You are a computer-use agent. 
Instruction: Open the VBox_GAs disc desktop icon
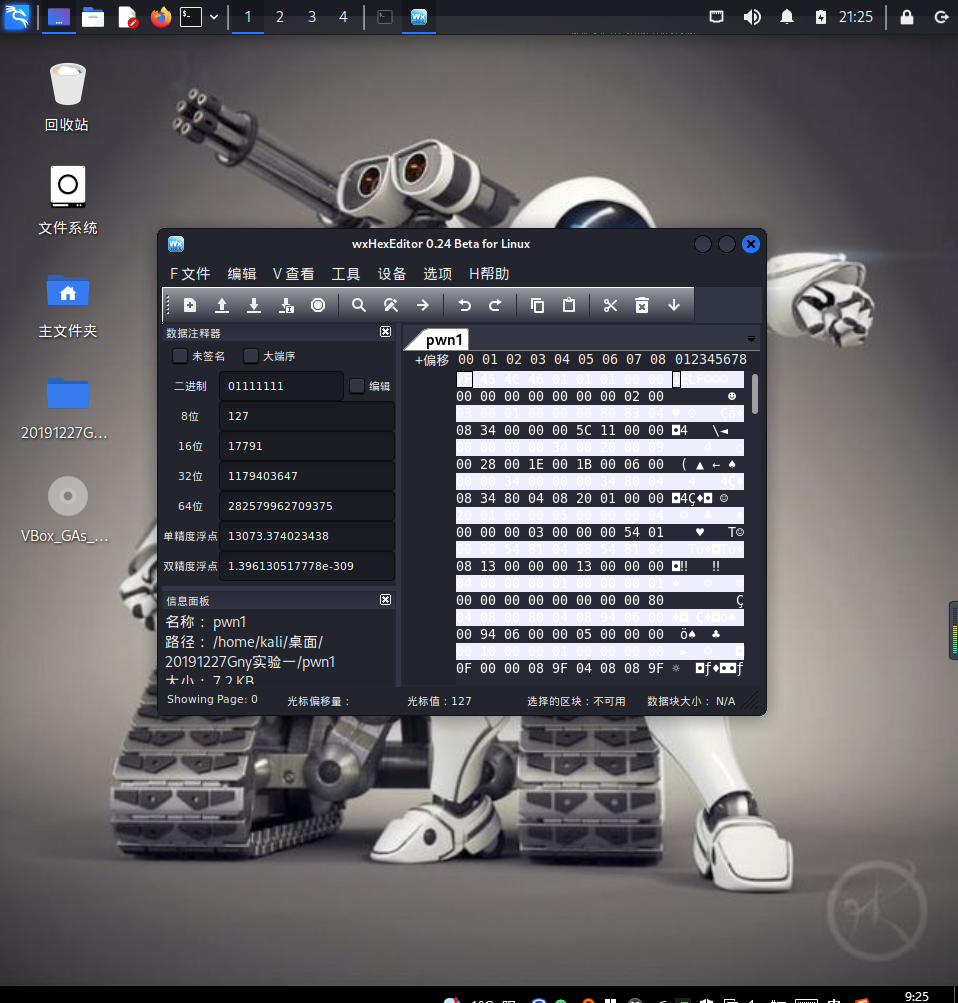click(65, 510)
